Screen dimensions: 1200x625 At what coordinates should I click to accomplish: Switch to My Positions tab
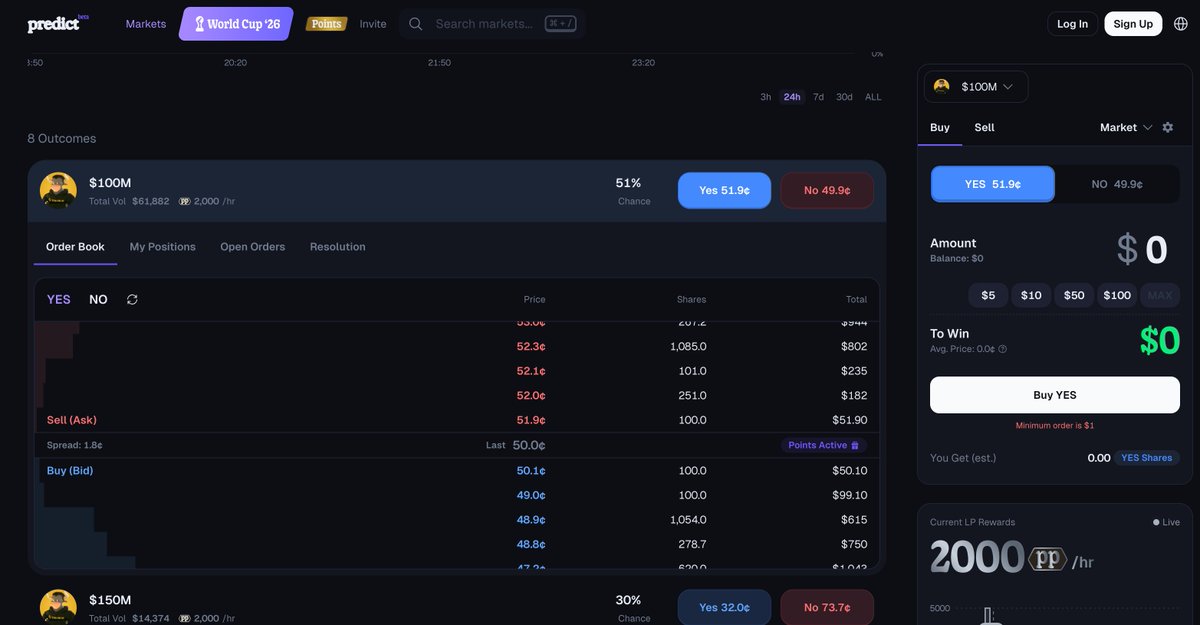coord(163,247)
